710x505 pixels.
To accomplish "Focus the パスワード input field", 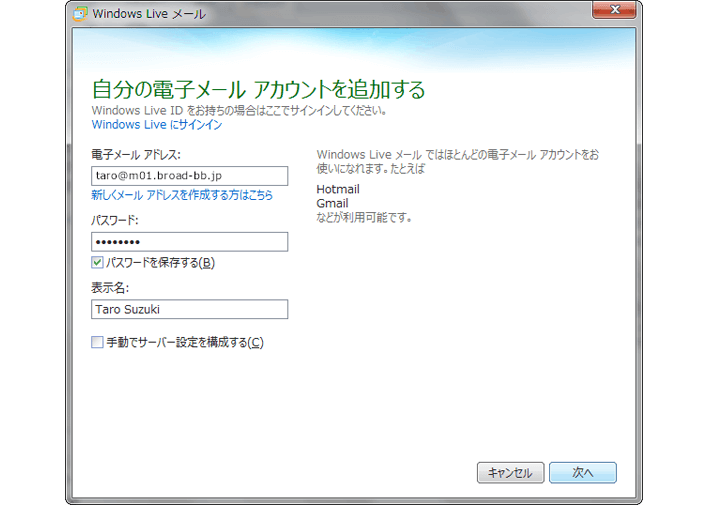I will (189, 242).
